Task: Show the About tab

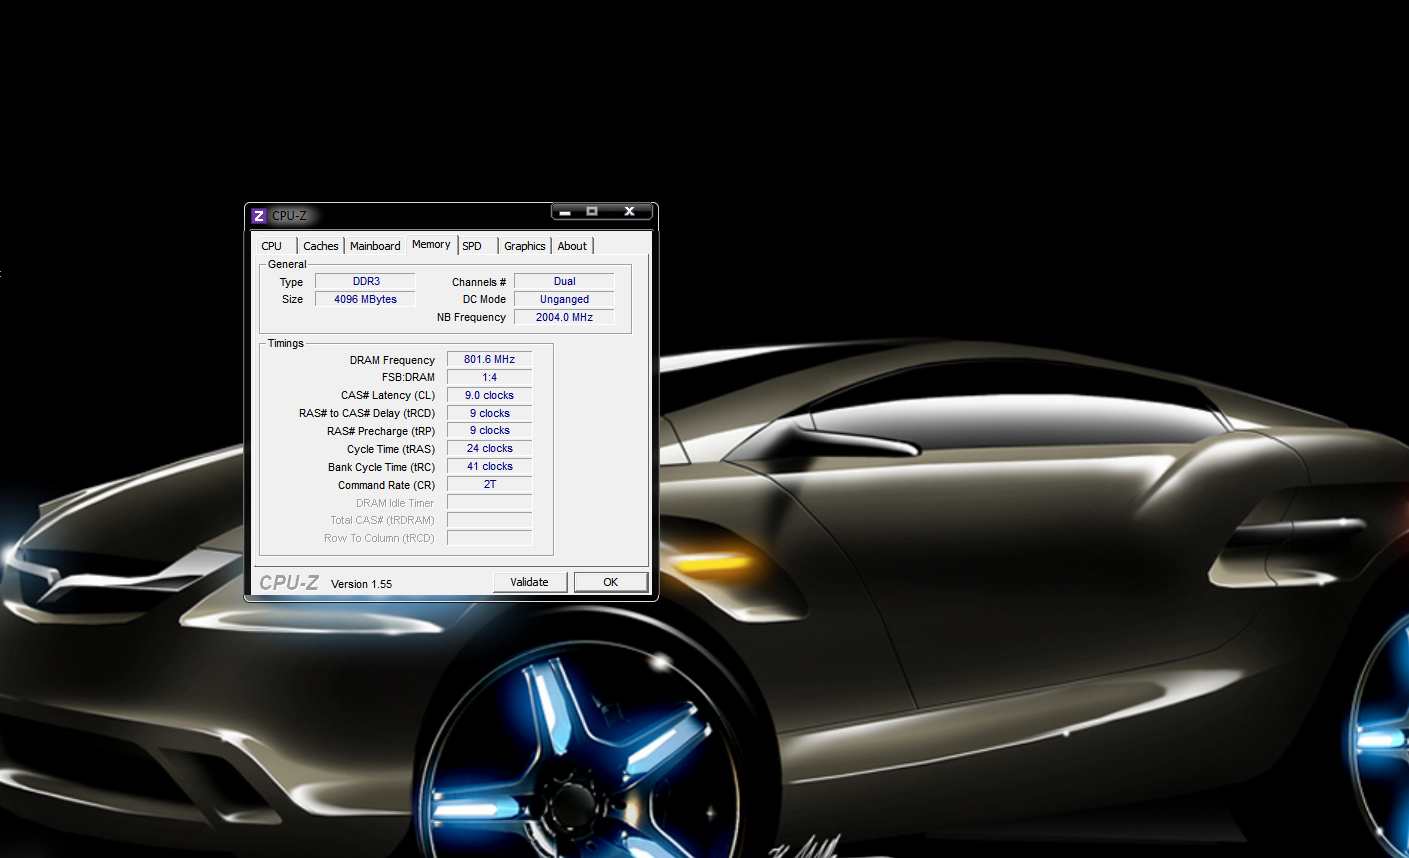Action: (x=572, y=246)
